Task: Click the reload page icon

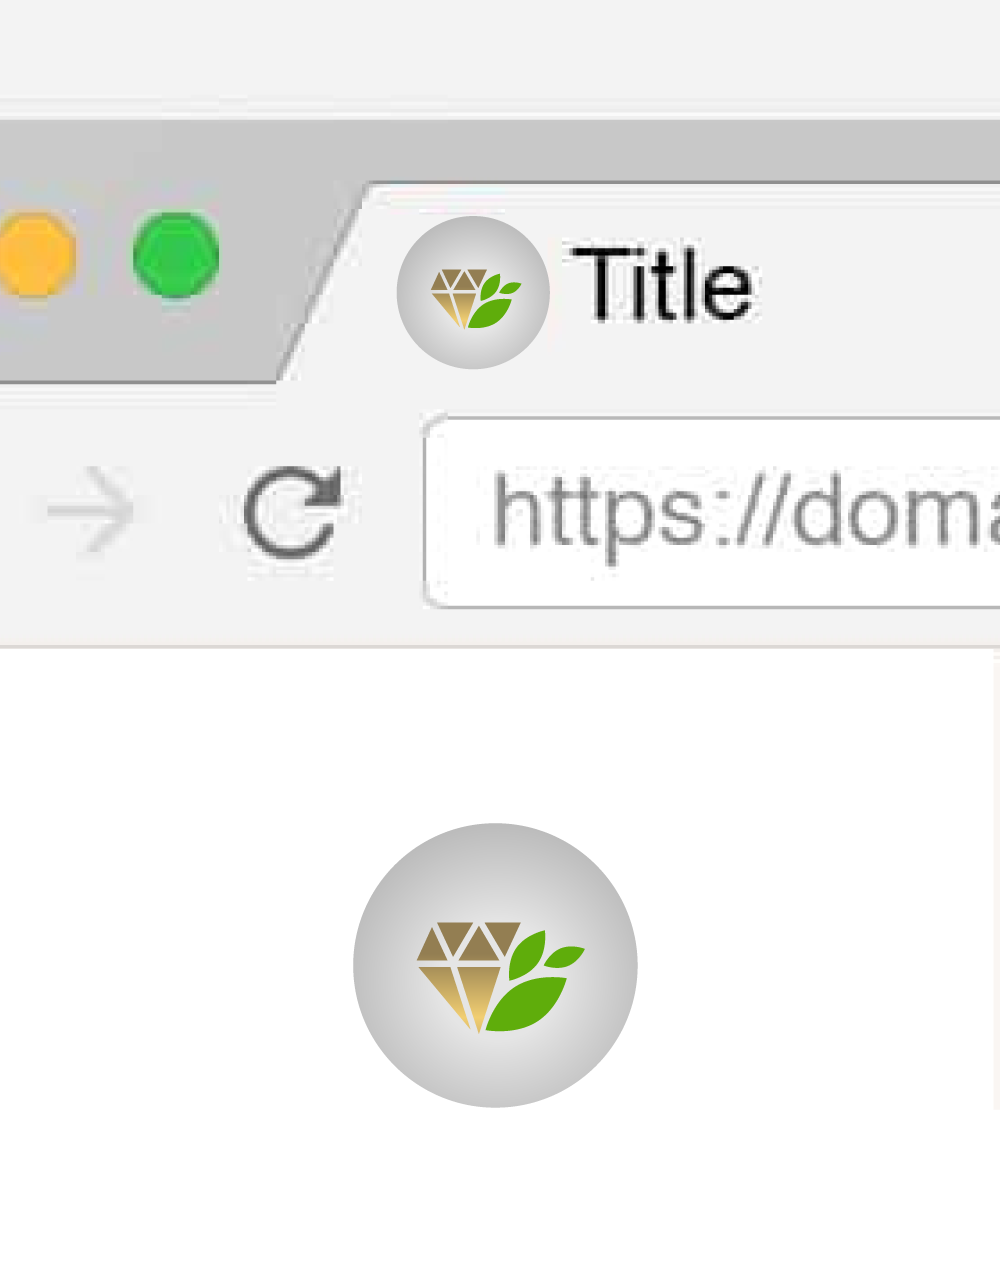Action: click(x=293, y=511)
